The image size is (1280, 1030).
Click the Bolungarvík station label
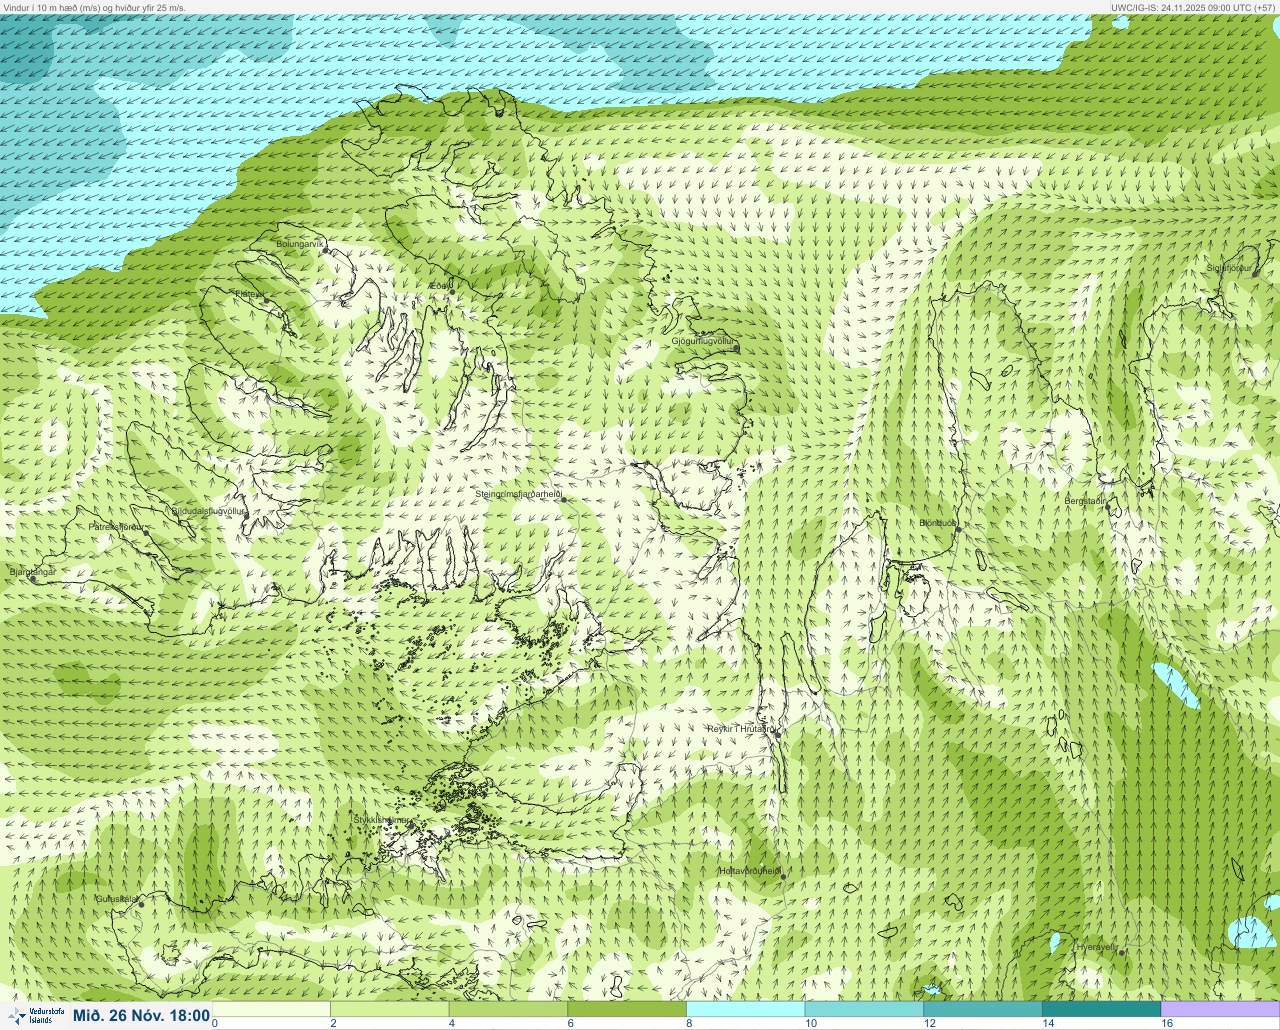tap(300, 244)
